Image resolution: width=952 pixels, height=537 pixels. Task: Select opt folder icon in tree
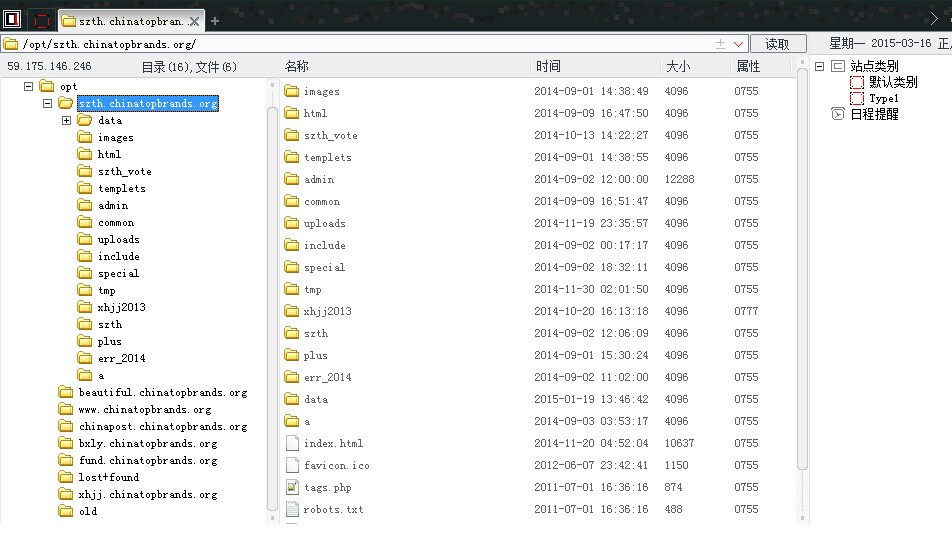(47, 86)
